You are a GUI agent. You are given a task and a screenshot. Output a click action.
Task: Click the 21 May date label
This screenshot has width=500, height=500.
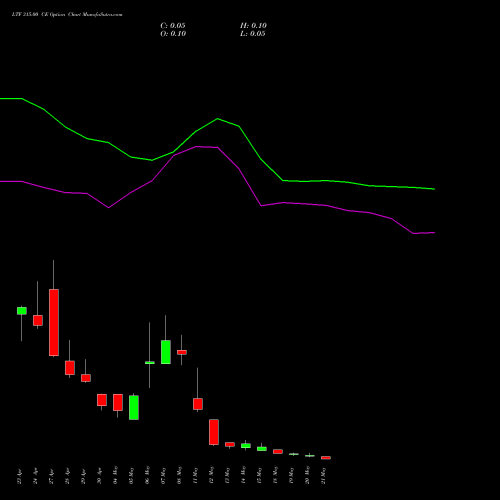click(x=324, y=475)
